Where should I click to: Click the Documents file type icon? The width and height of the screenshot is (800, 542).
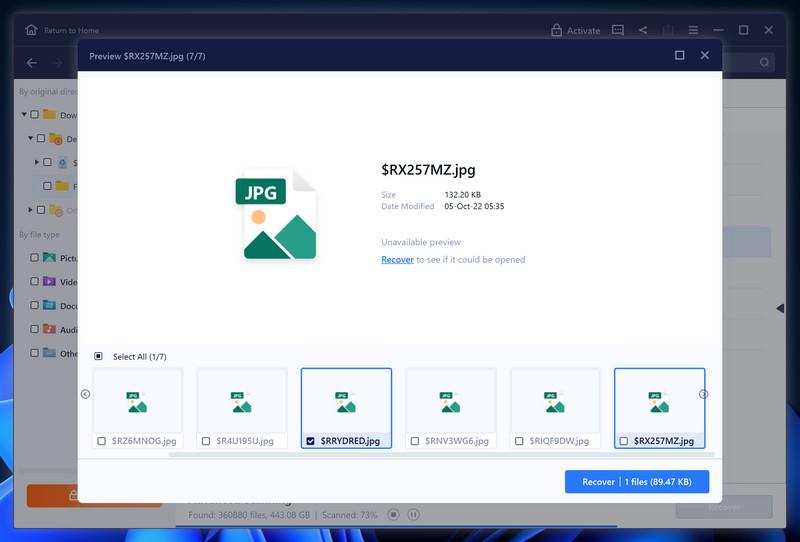(x=49, y=305)
